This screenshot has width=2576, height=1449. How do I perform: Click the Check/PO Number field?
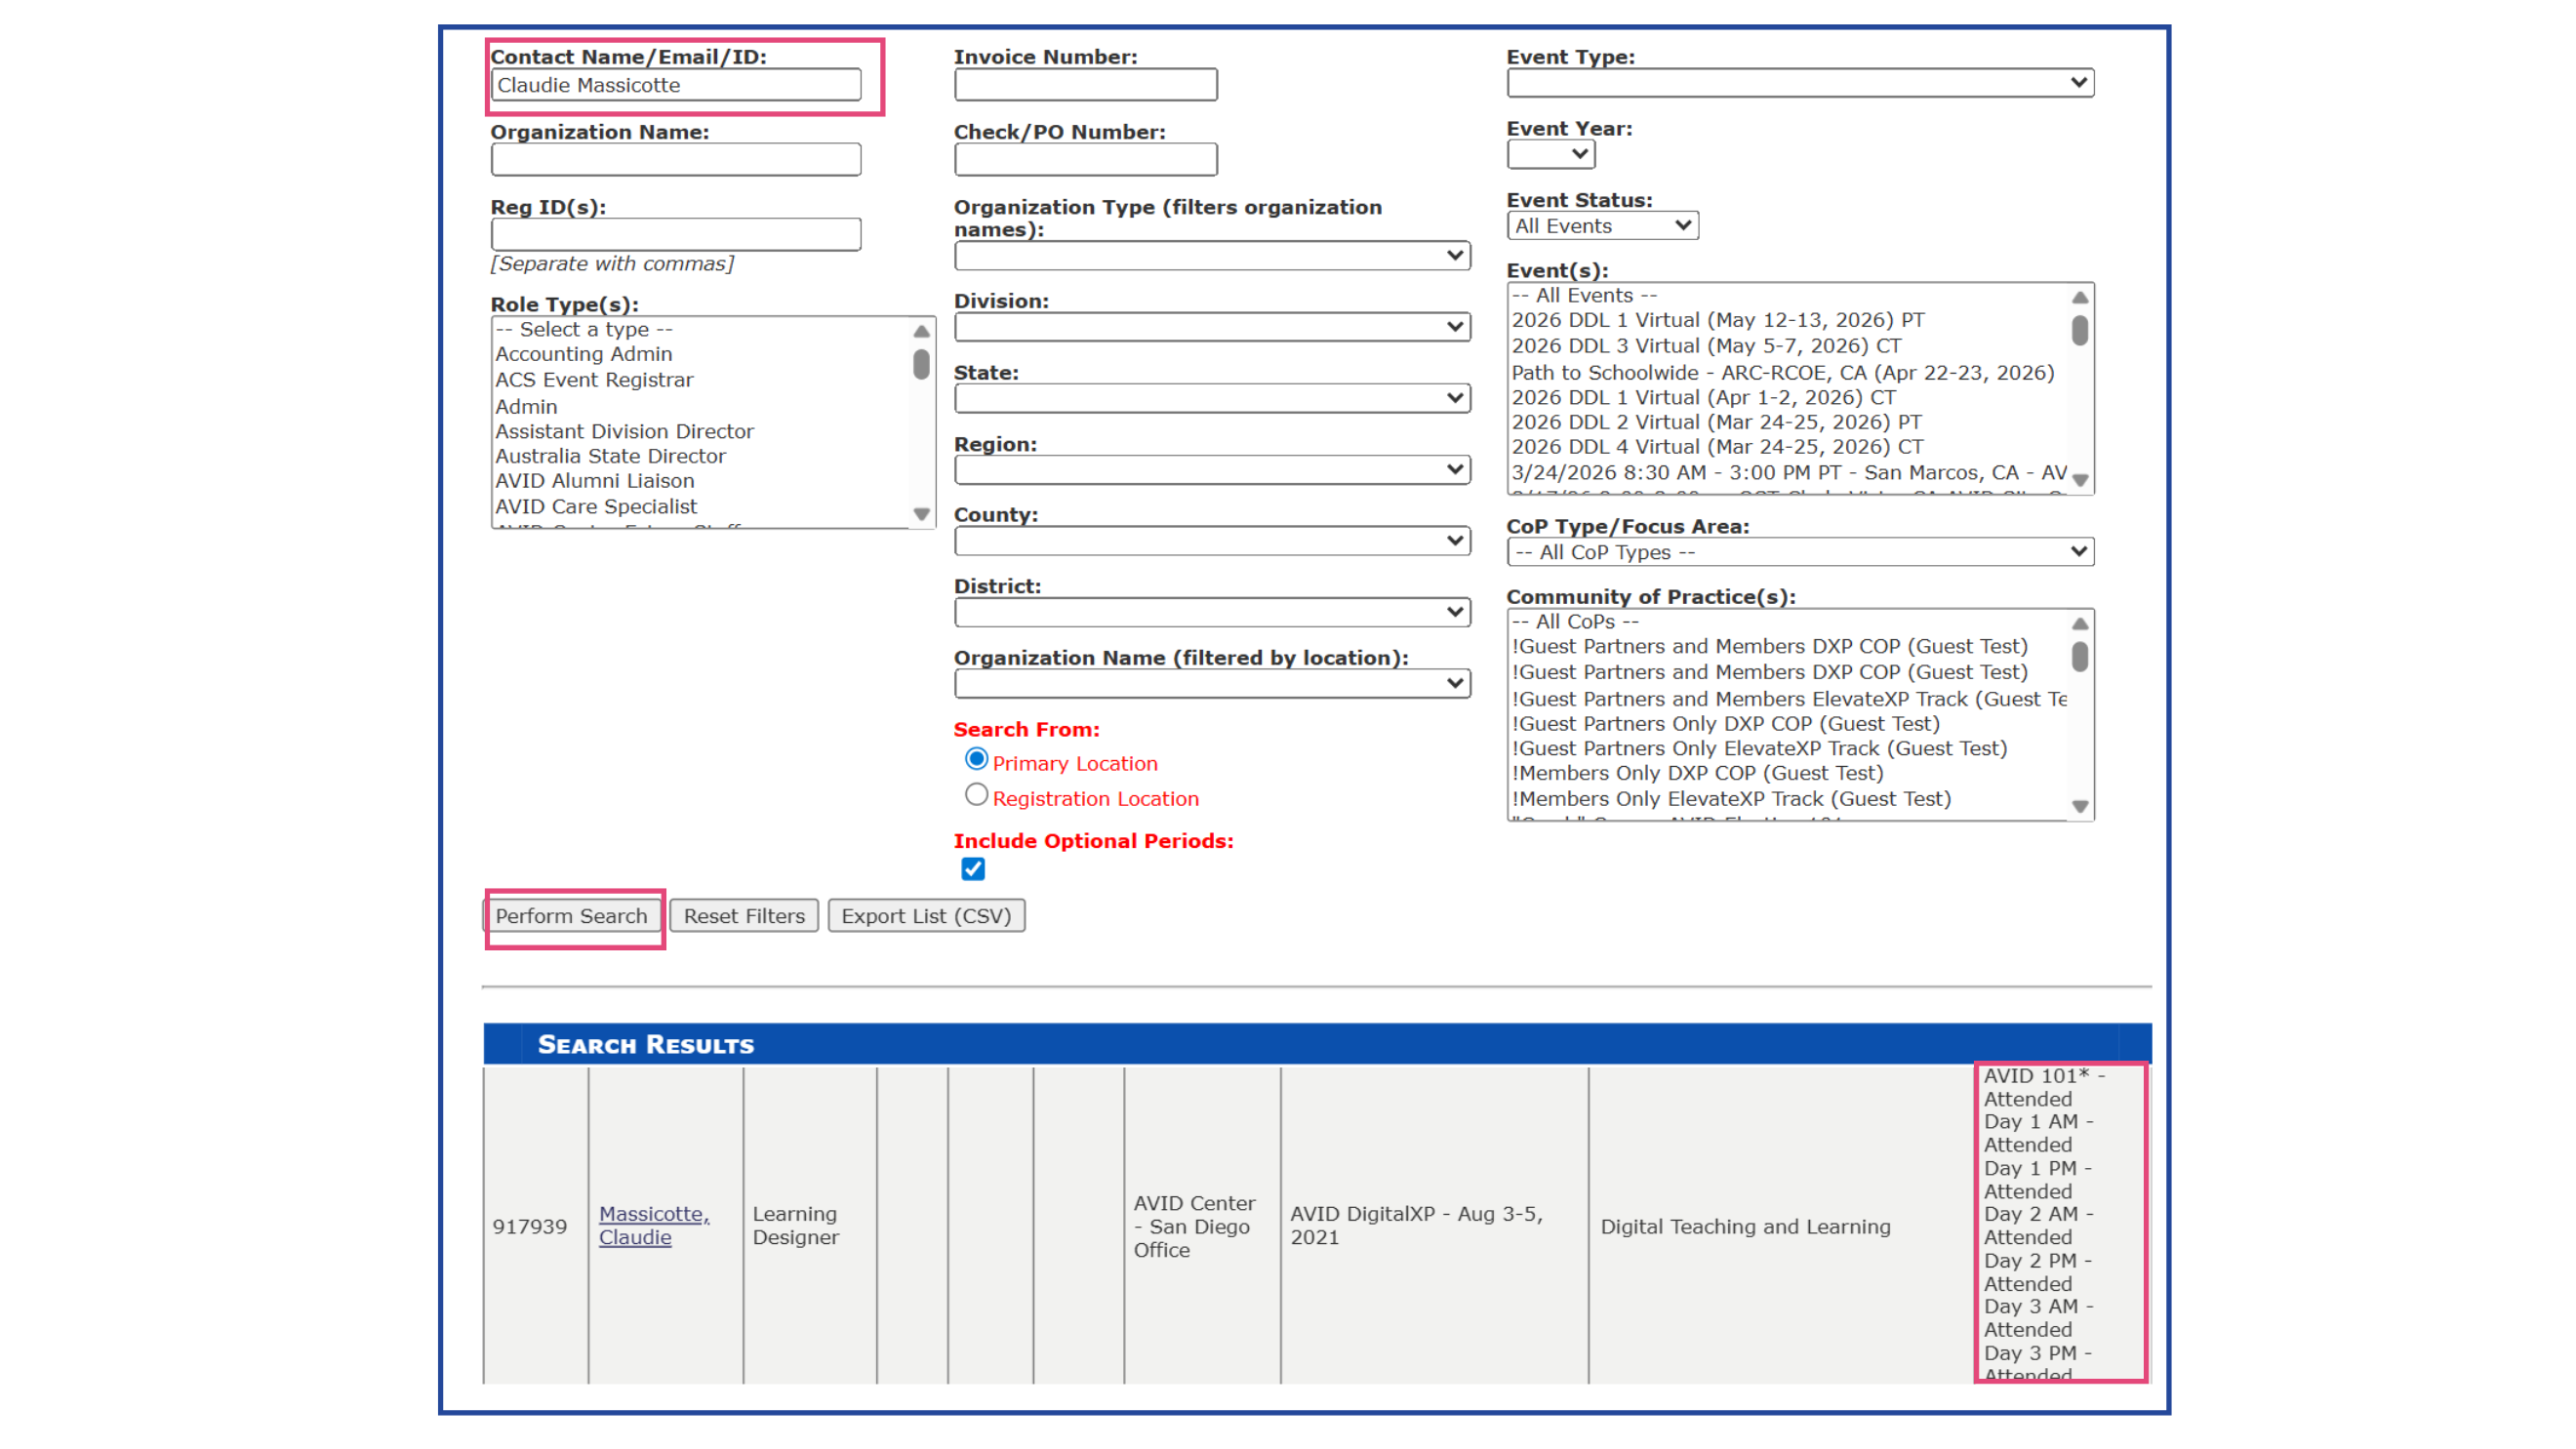[x=1085, y=159]
